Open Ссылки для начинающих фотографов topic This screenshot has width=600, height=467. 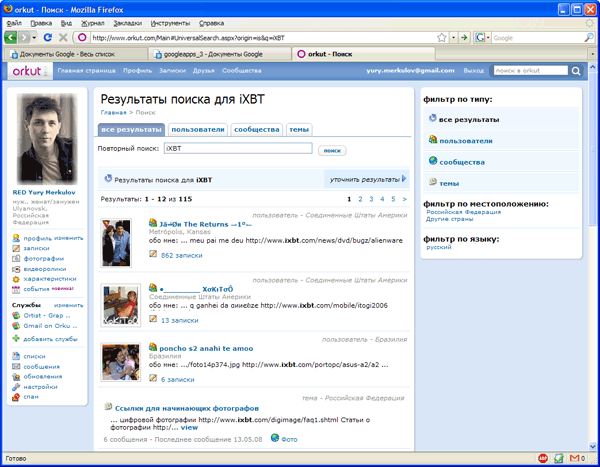pos(187,408)
